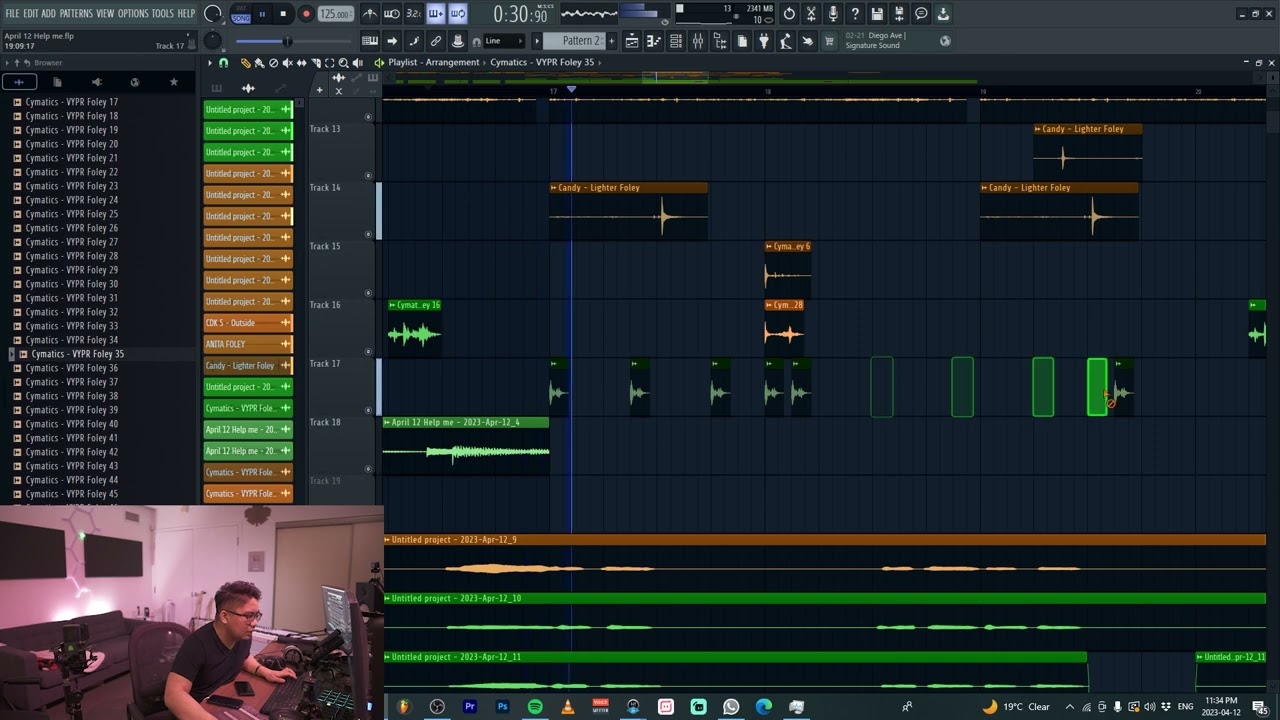Open the Line snap dropdown
Image resolution: width=1280 pixels, height=720 pixels.
[x=505, y=41]
